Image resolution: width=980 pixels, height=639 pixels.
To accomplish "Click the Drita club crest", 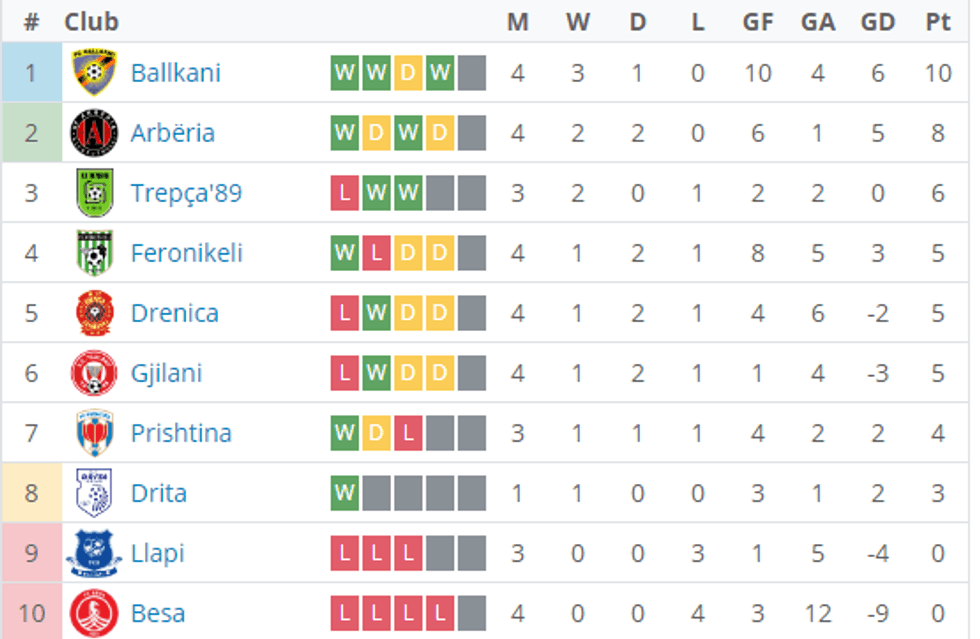I will [94, 493].
